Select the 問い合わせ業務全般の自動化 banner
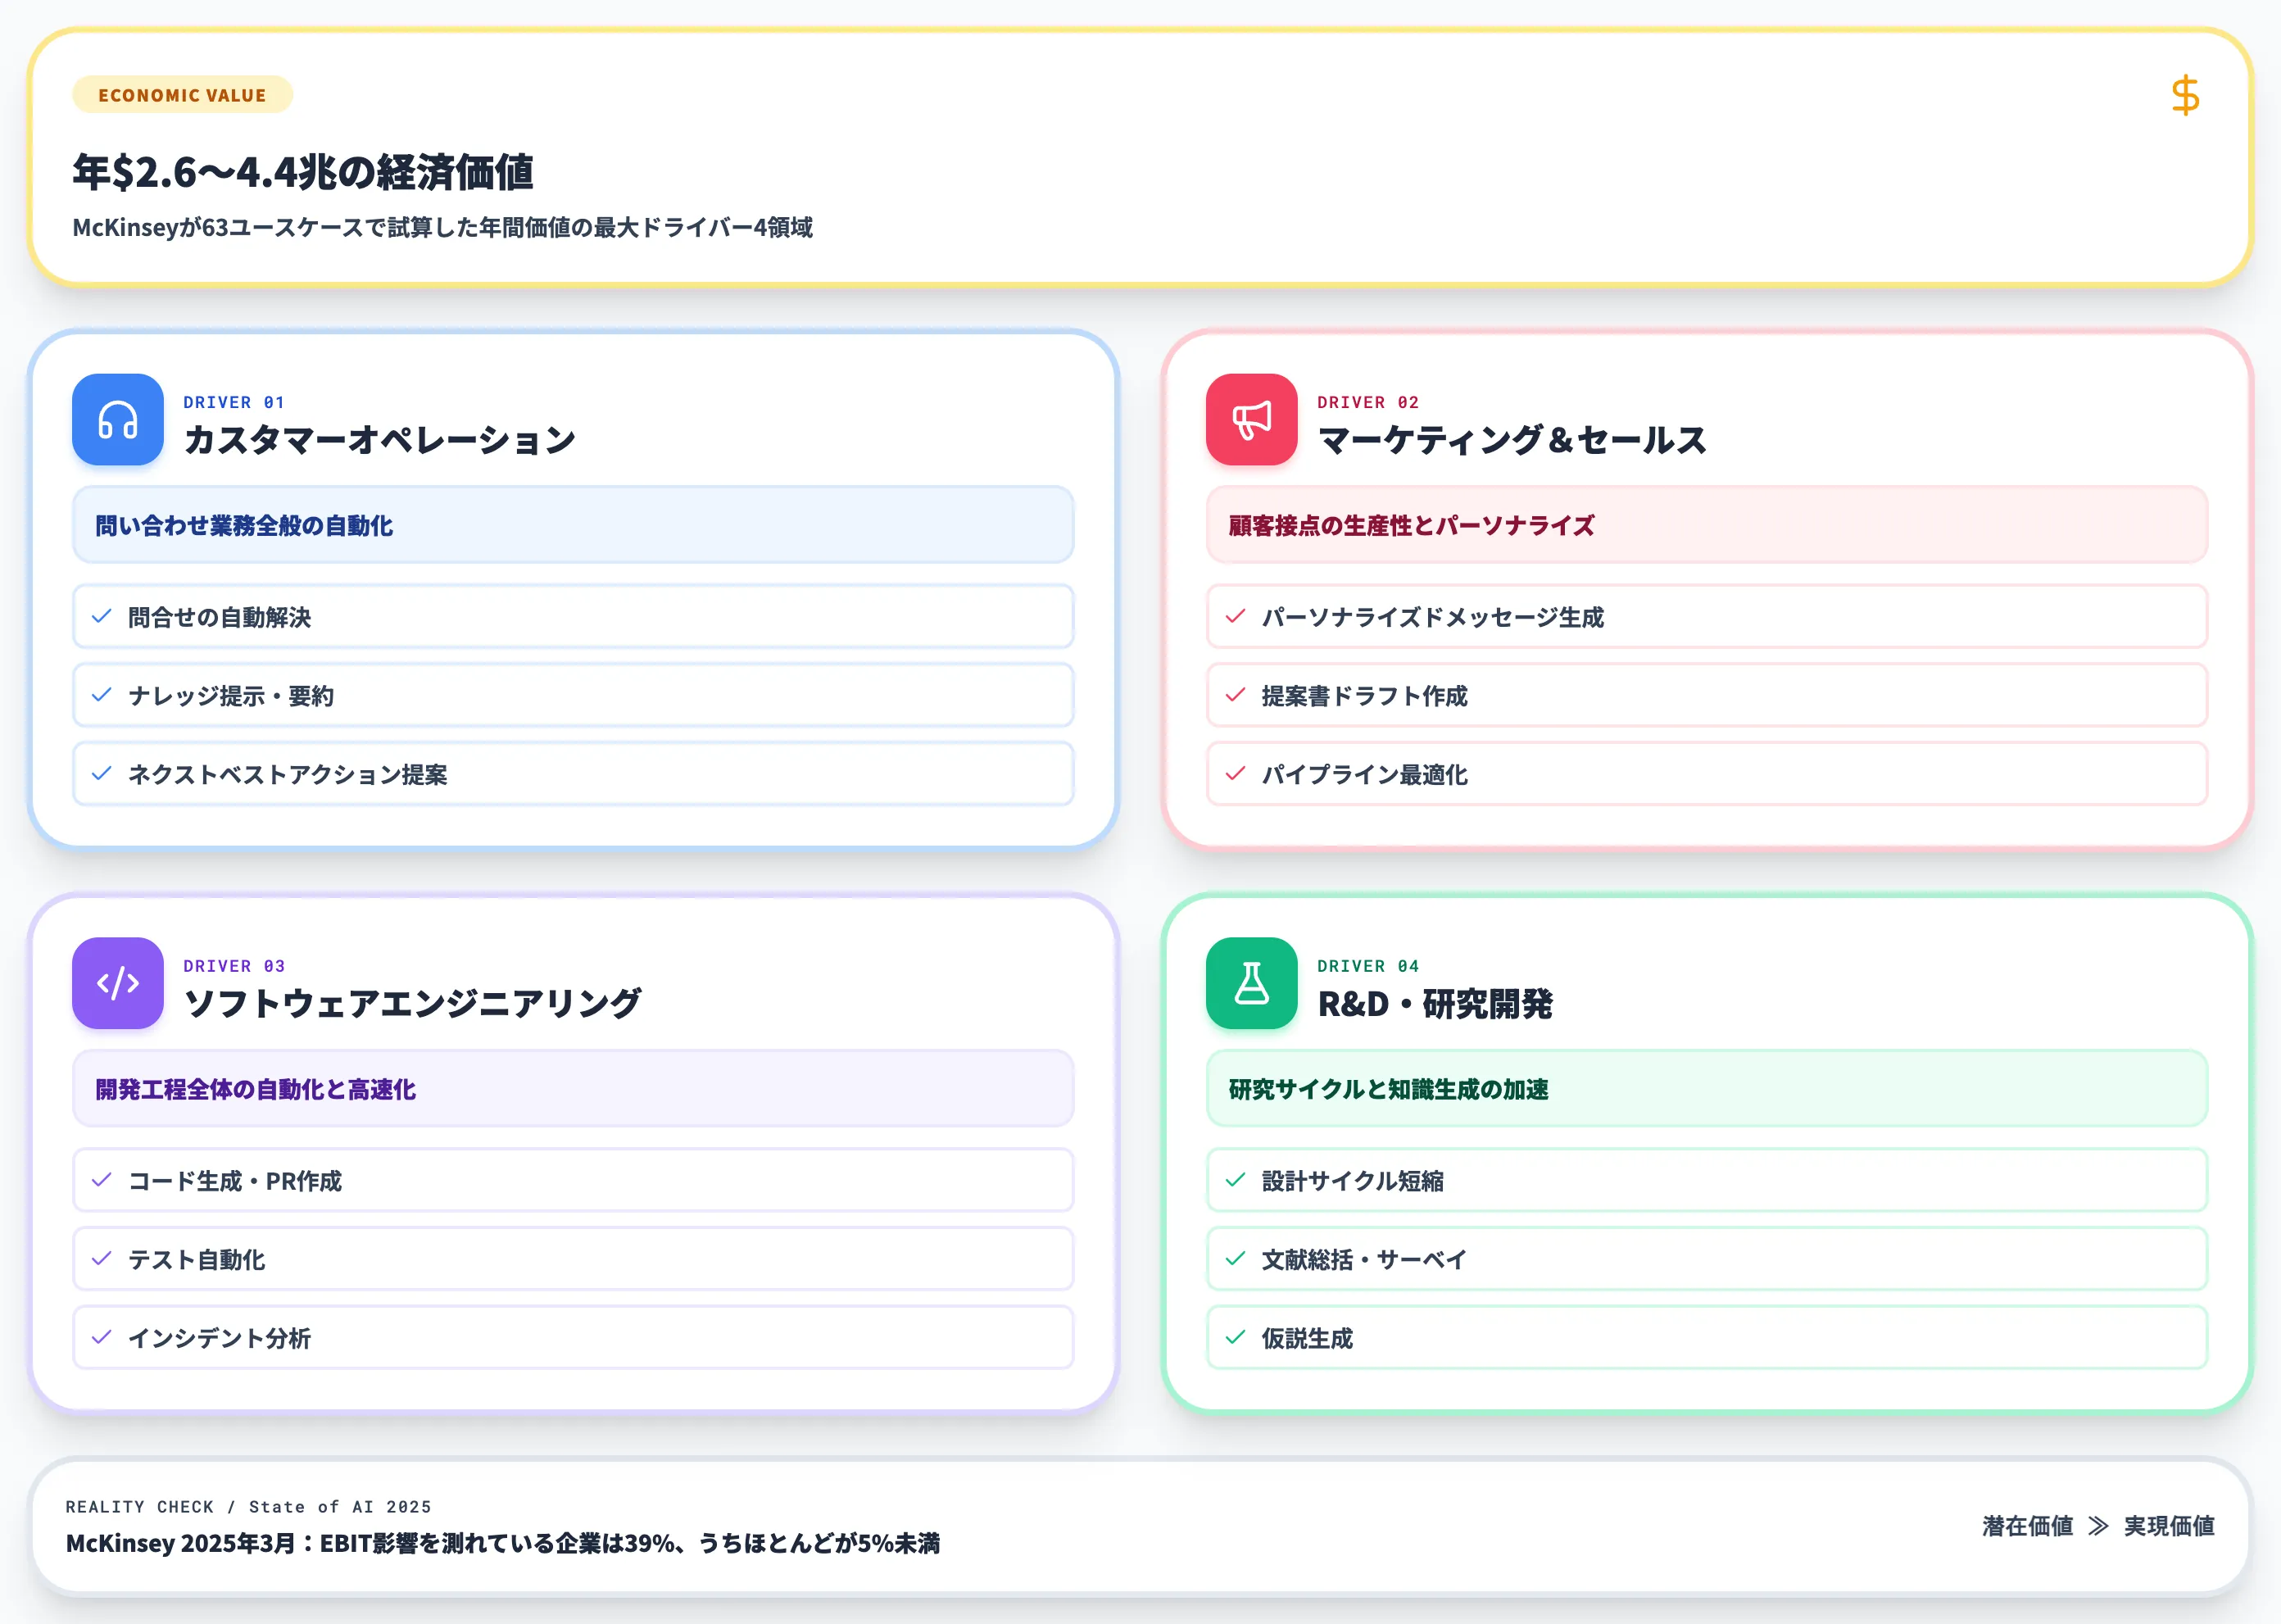 pos(573,525)
